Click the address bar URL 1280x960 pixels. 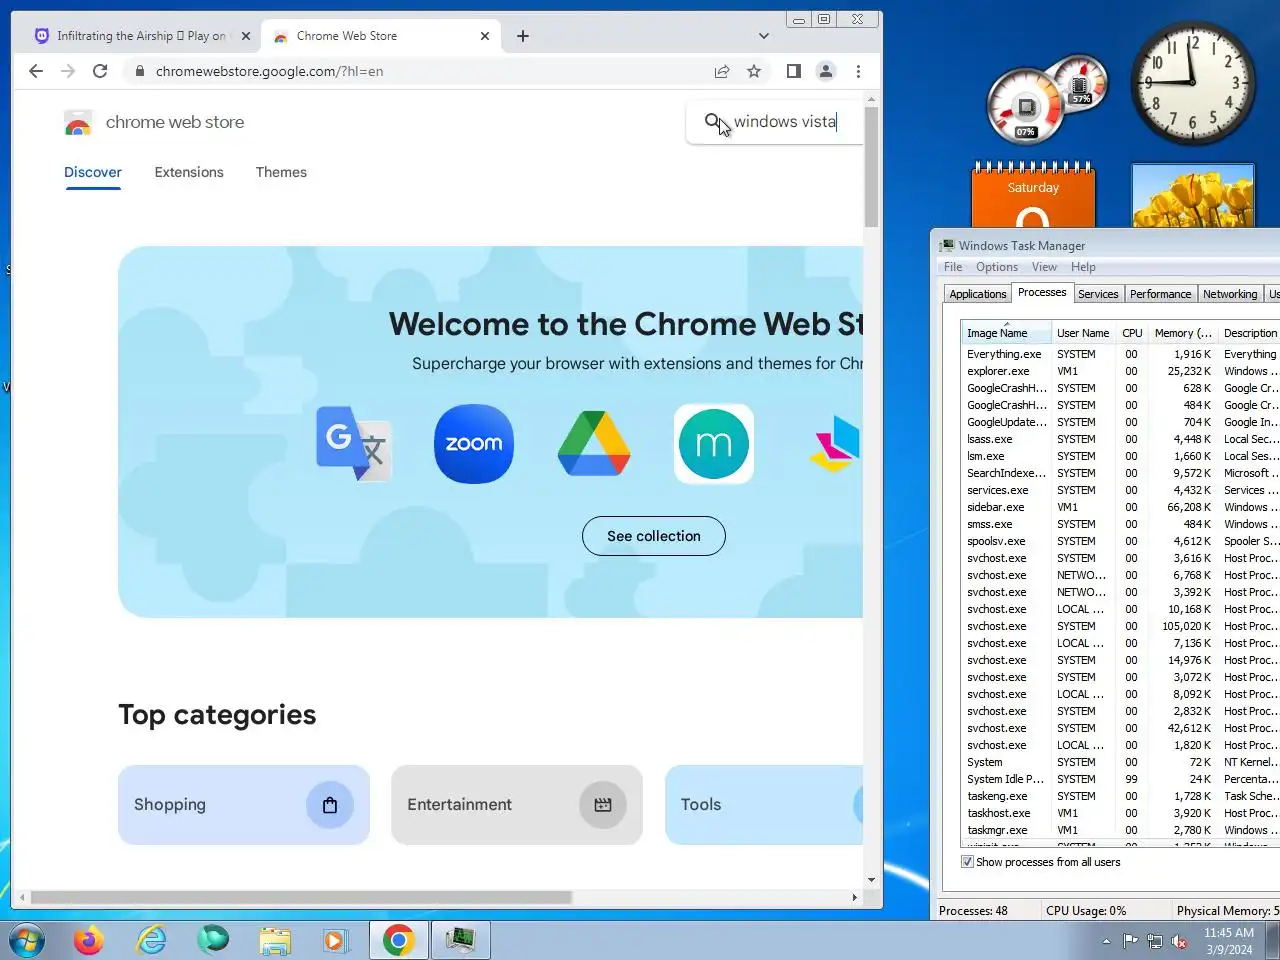tap(269, 71)
